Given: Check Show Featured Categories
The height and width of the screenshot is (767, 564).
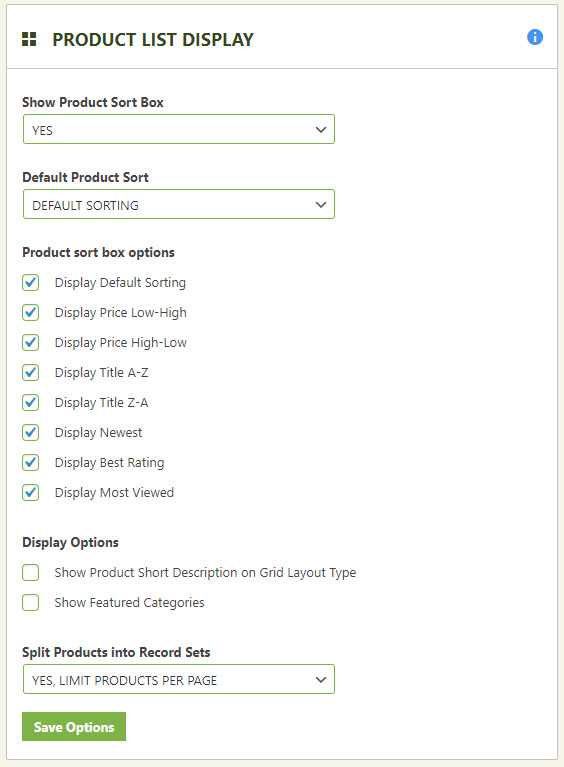Looking at the screenshot, I should click(30, 602).
